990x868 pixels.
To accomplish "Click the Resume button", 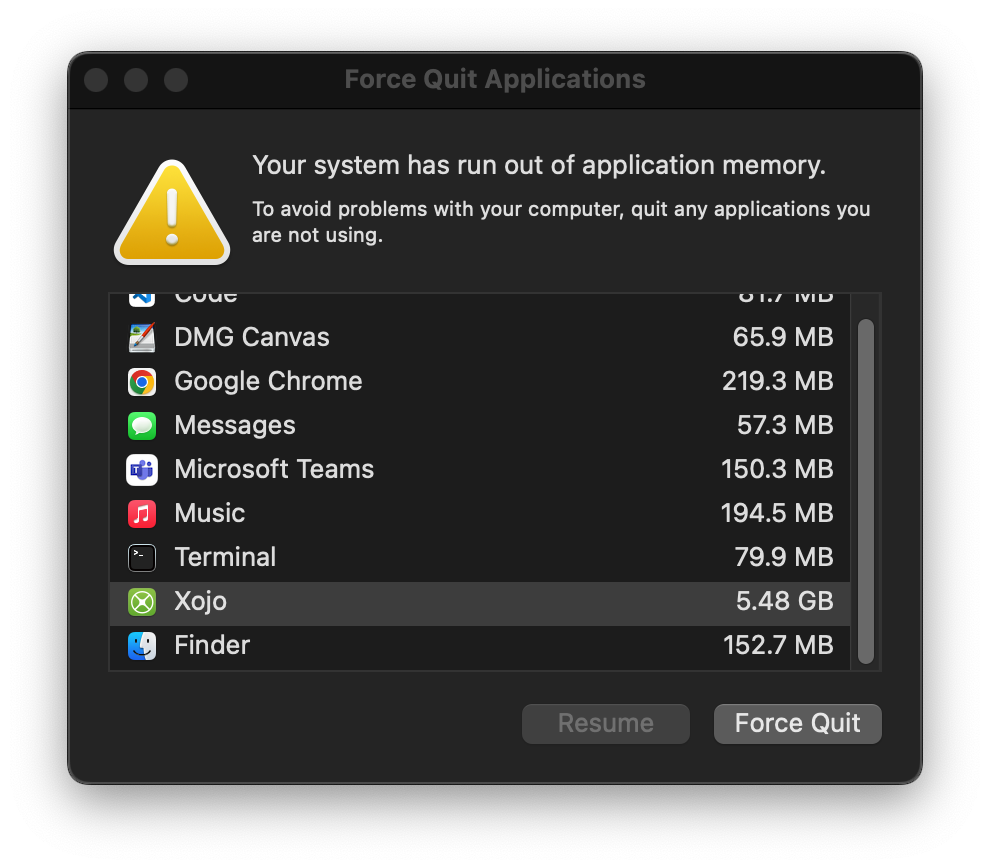I will [x=605, y=723].
